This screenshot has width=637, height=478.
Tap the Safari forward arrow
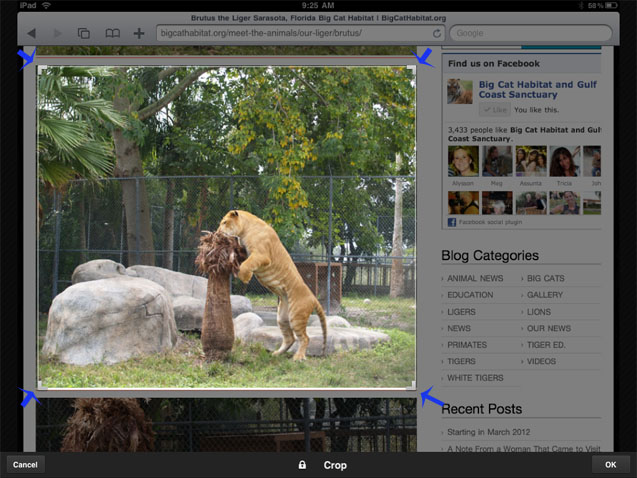58,33
